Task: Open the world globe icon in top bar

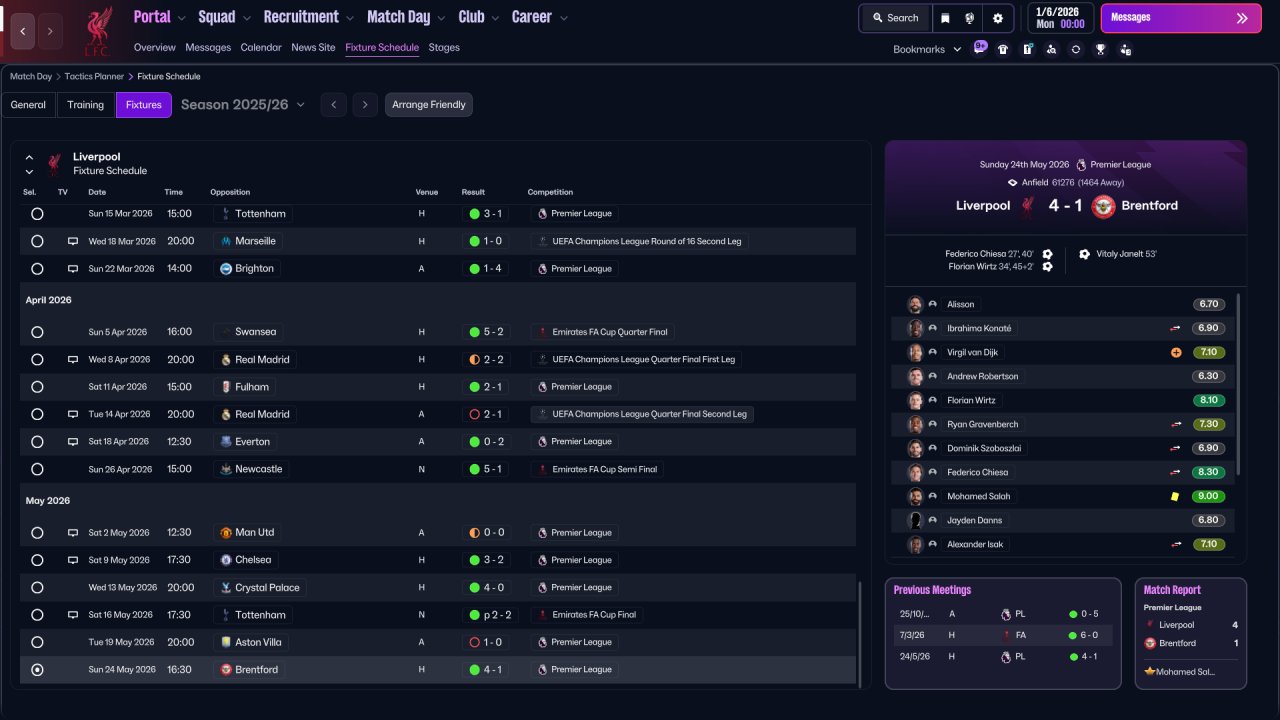Action: tap(970, 18)
